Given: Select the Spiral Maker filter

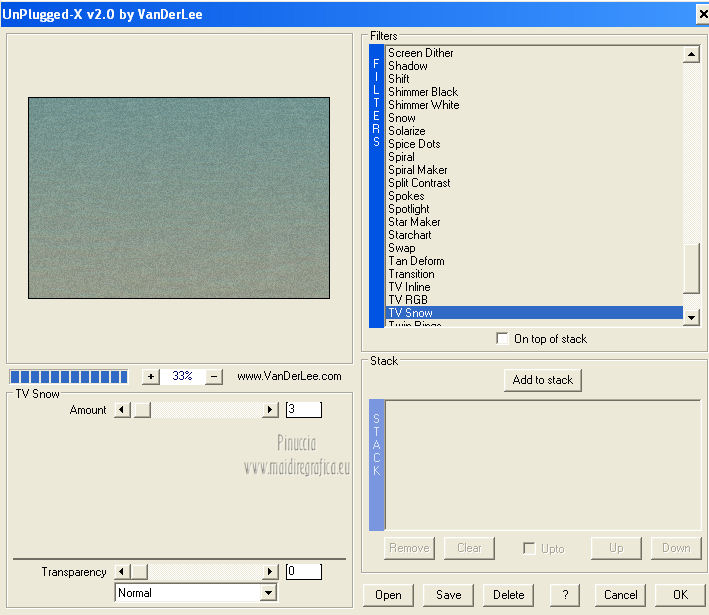Looking at the screenshot, I should tap(534, 170).
